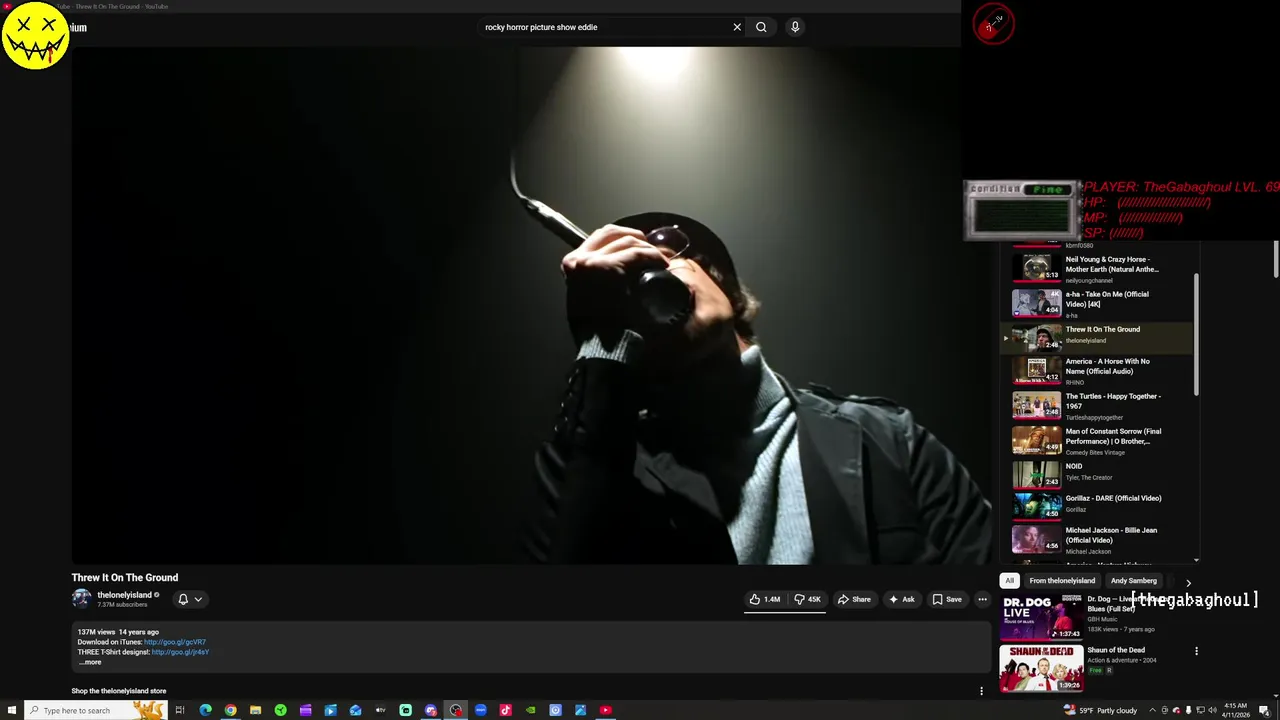Save the video to a playlist
1280x720 pixels.
(x=947, y=599)
